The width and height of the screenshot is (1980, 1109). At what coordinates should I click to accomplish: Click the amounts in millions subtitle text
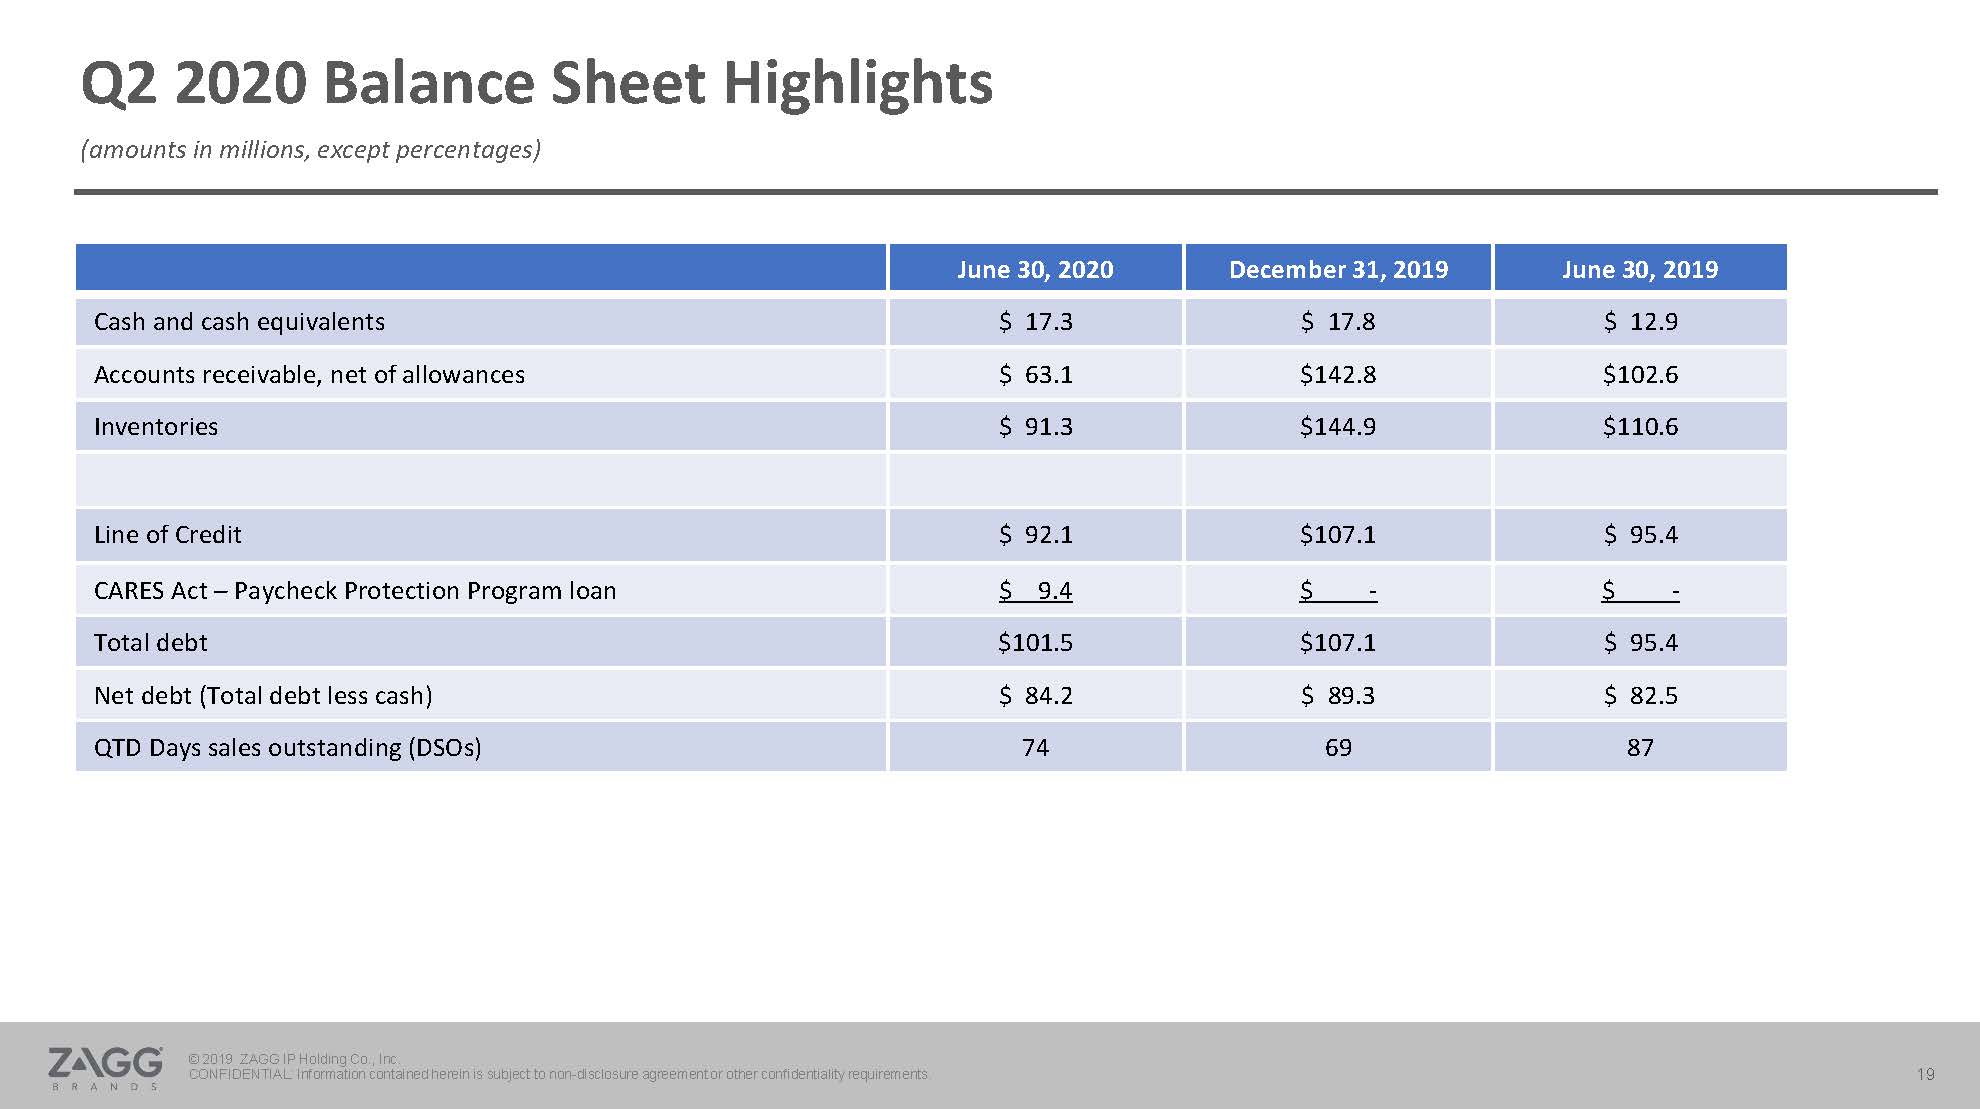click(311, 150)
